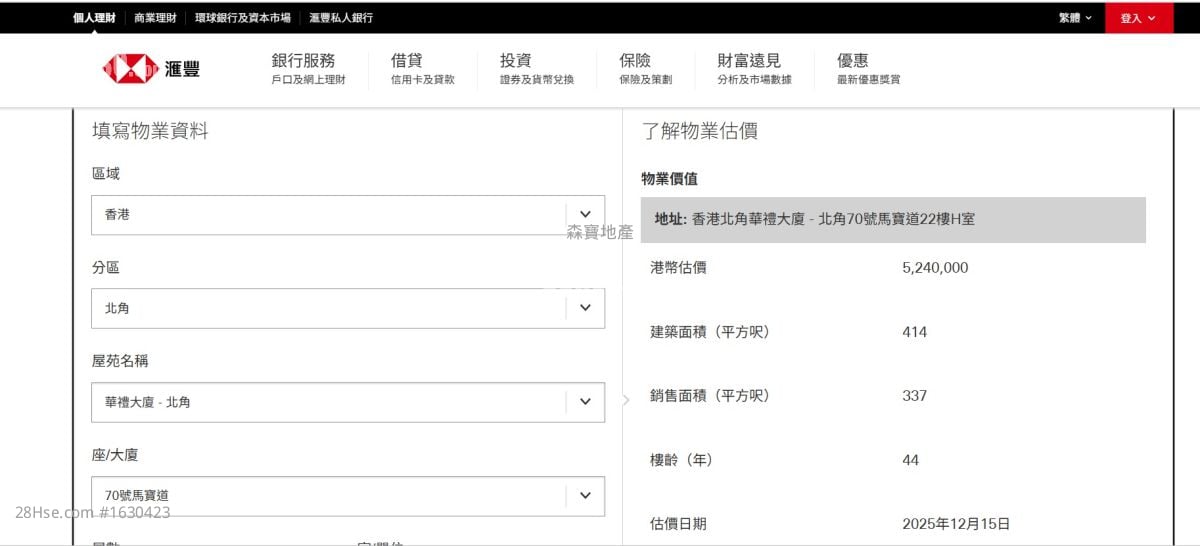Click the 估價日期 label

point(678,524)
